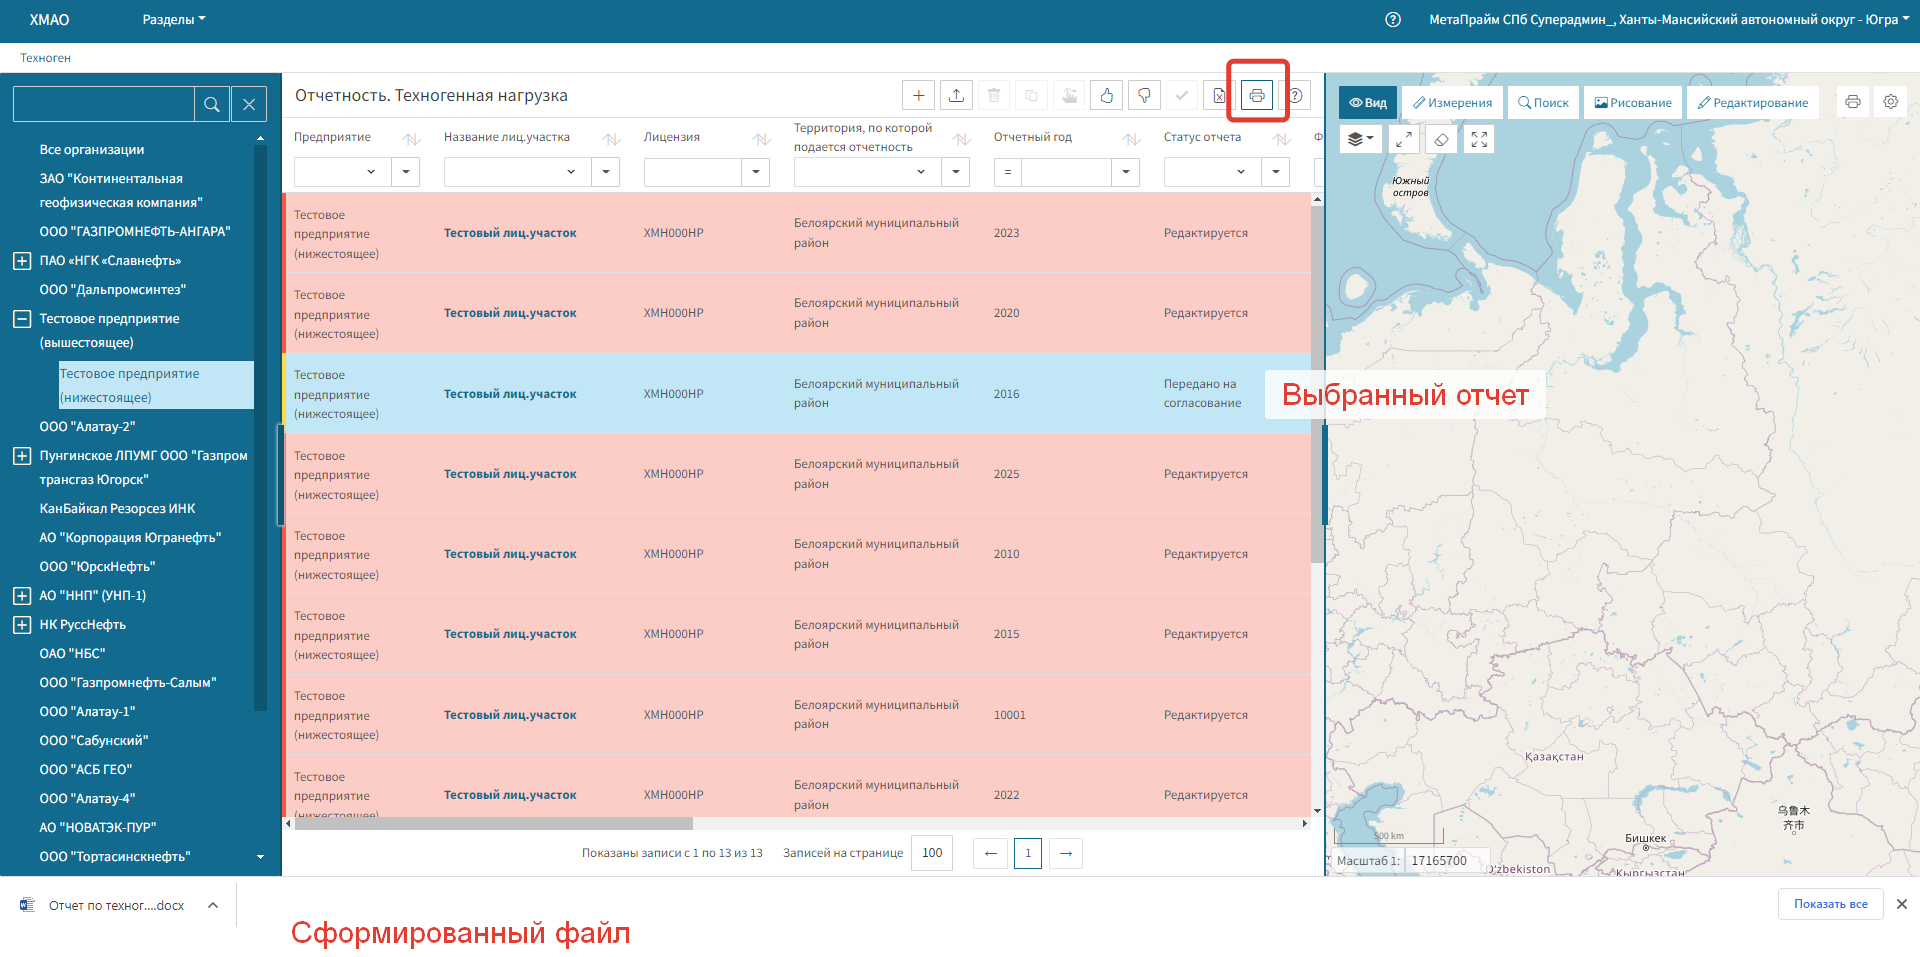
Task: Click the organization search input field
Action: [104, 104]
